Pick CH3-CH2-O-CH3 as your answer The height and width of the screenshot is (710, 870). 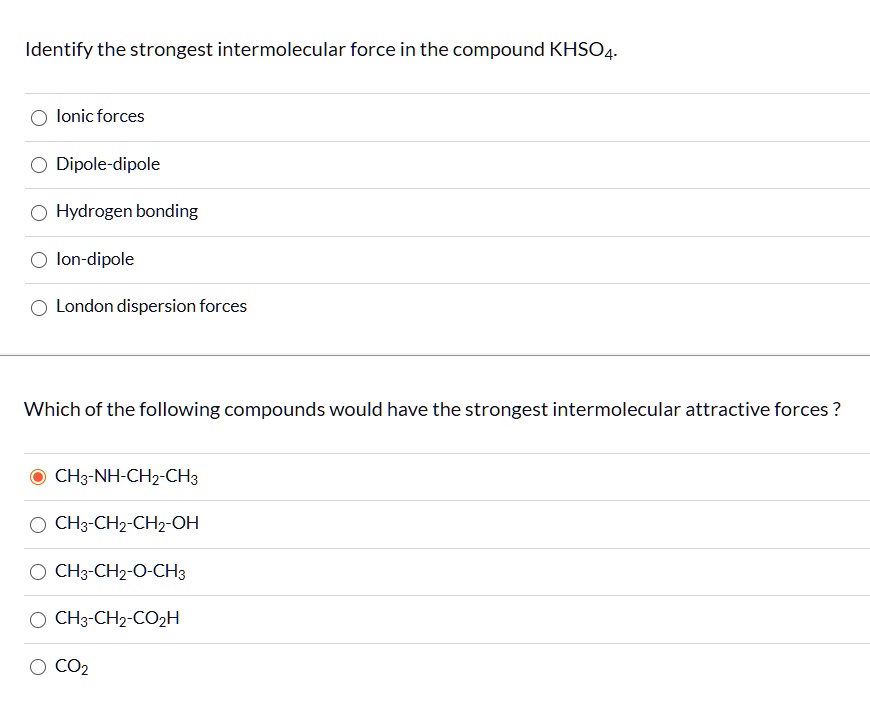point(38,571)
